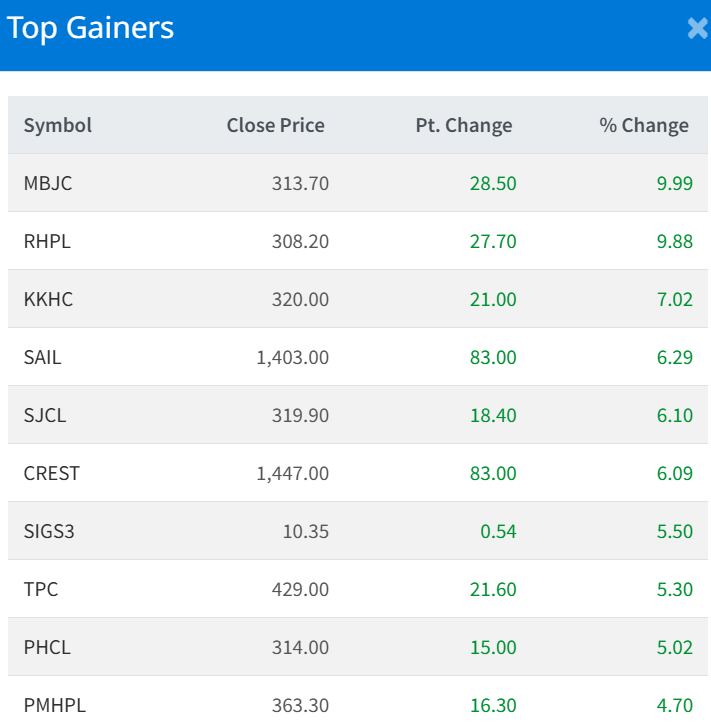Image resolution: width=711 pixels, height=724 pixels.
Task: Open the RHPL stock symbol
Action: pos(48,241)
